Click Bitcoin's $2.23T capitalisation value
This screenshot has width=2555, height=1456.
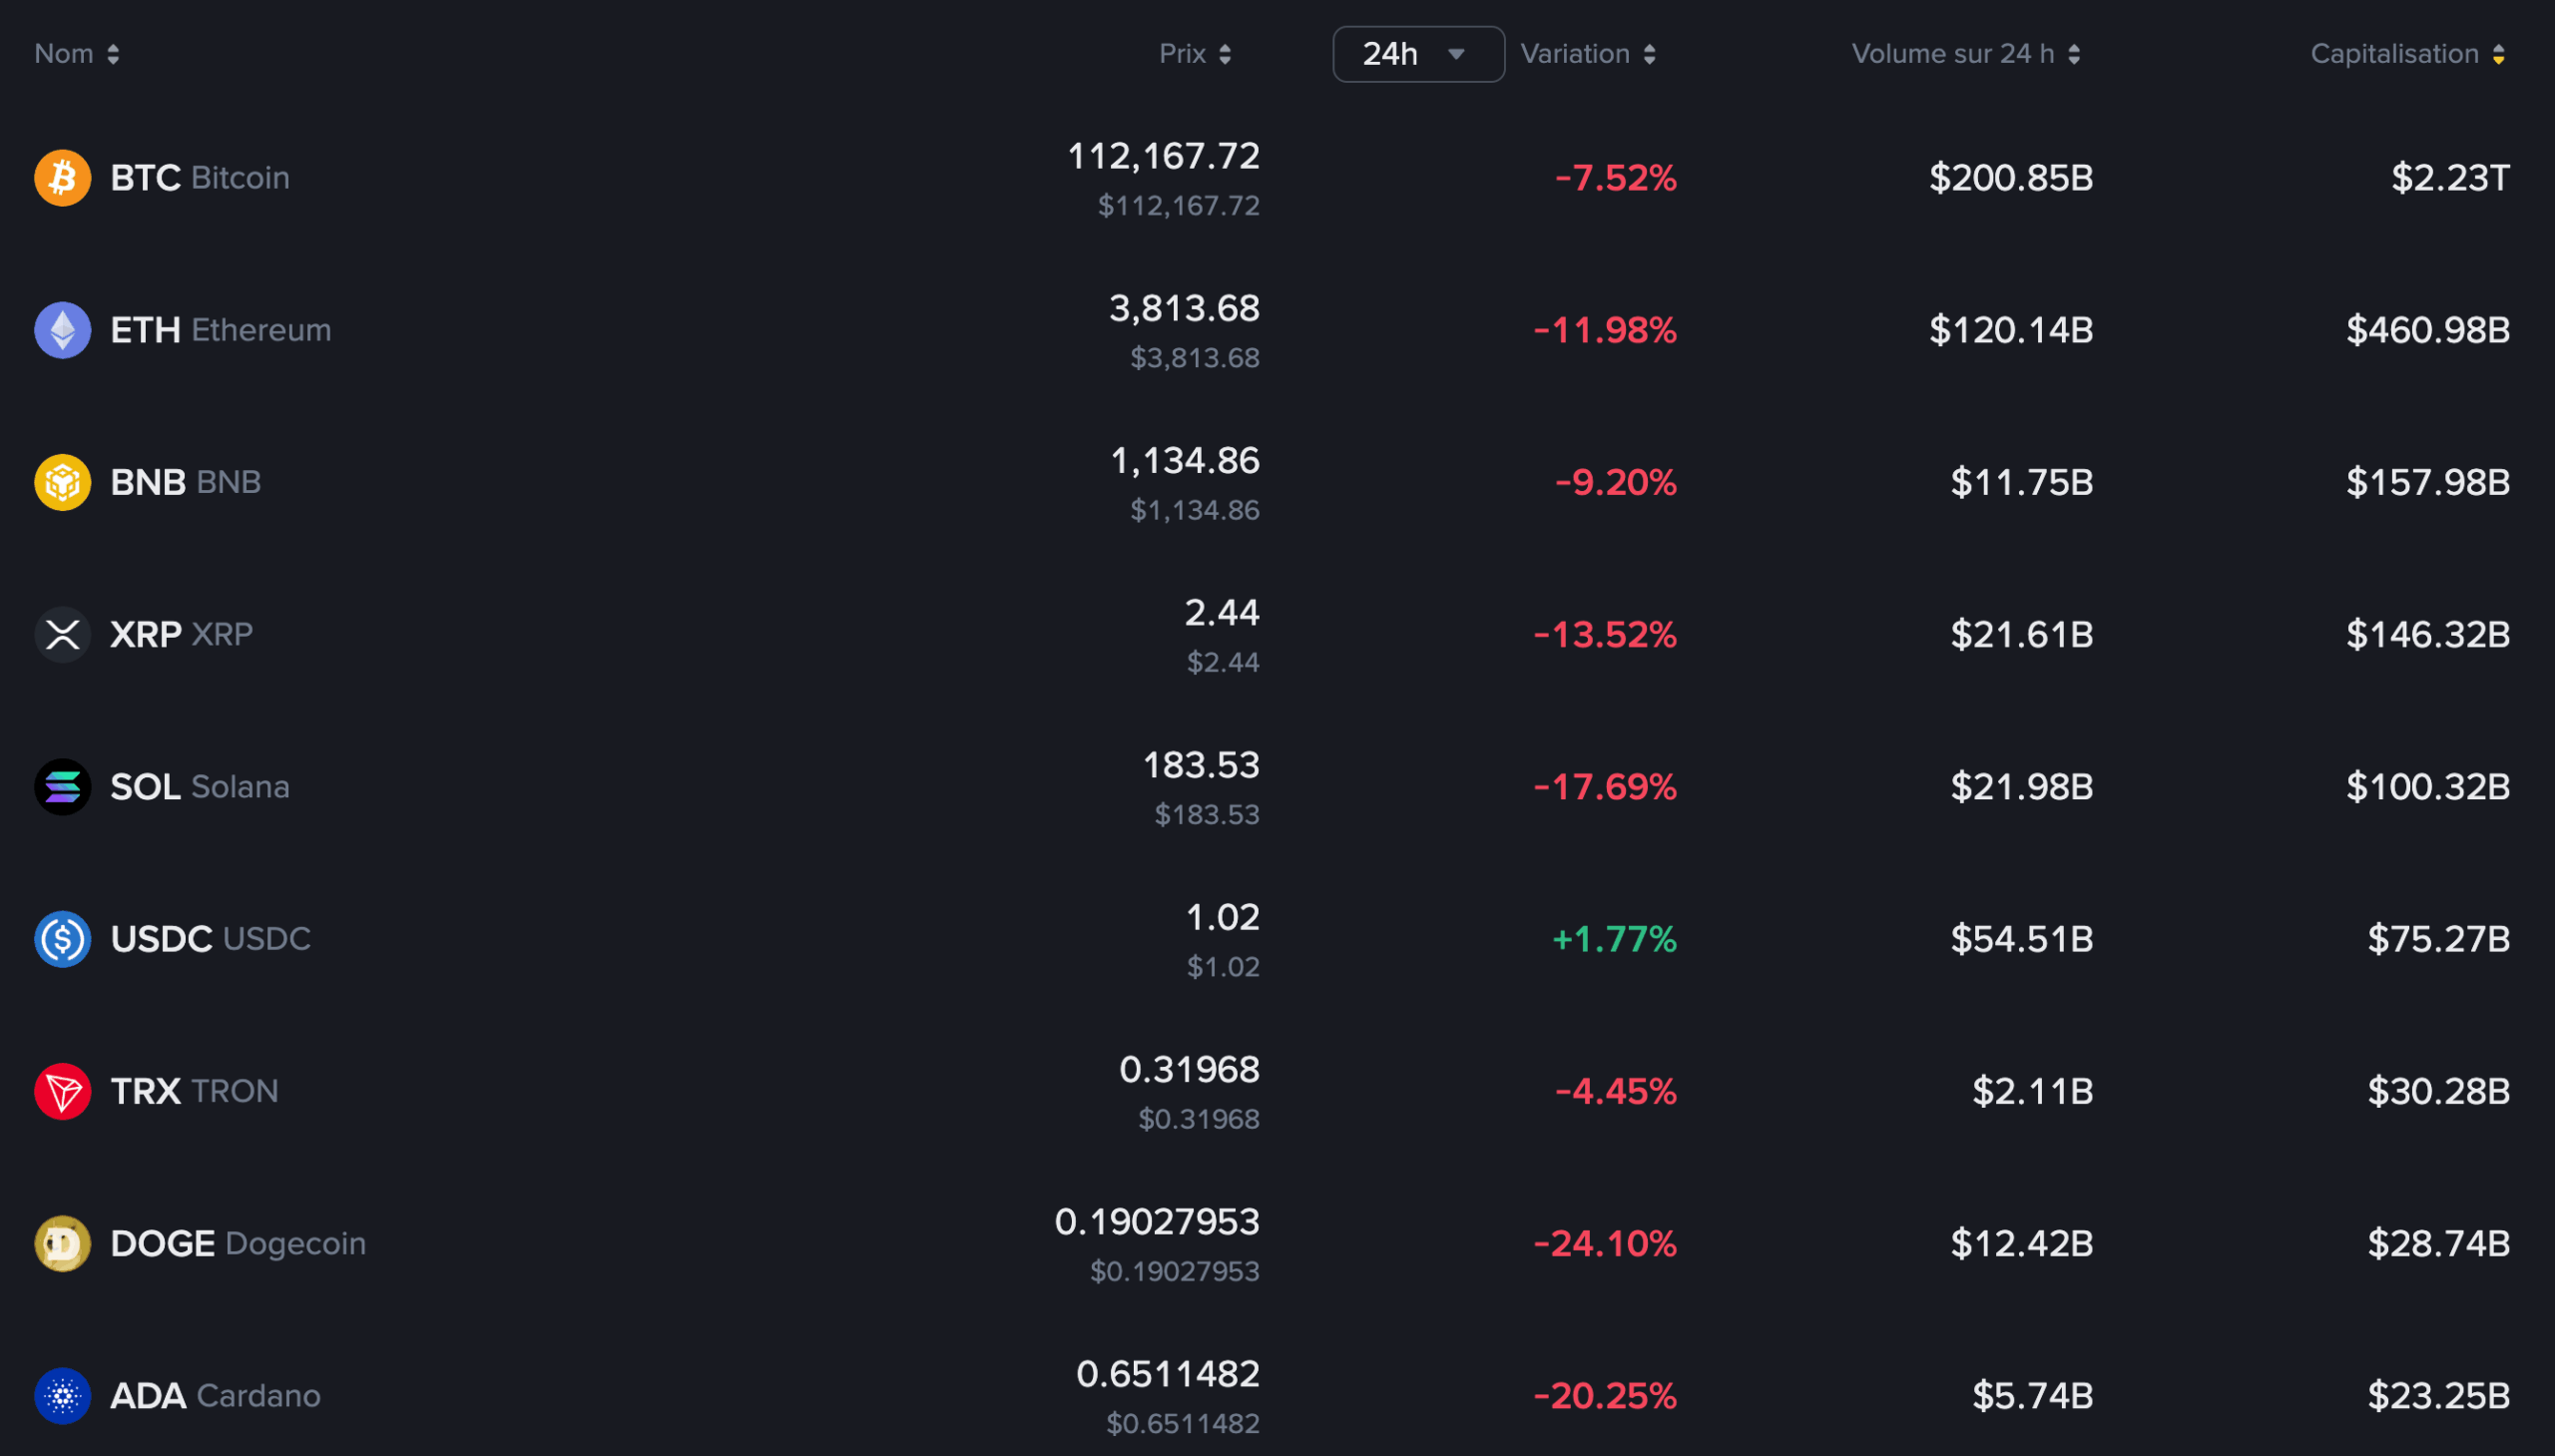tap(2449, 178)
